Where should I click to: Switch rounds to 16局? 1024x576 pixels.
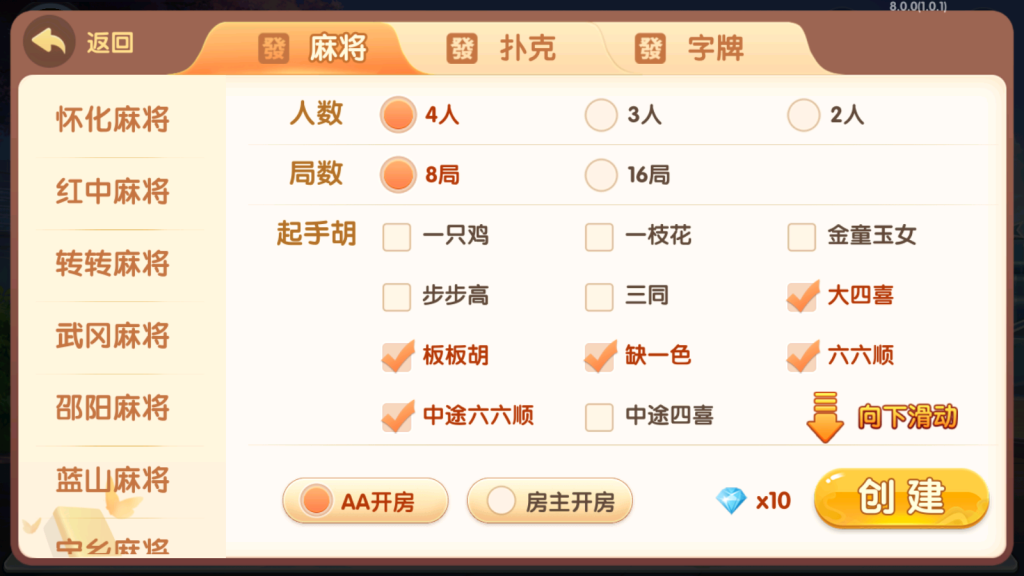600,176
